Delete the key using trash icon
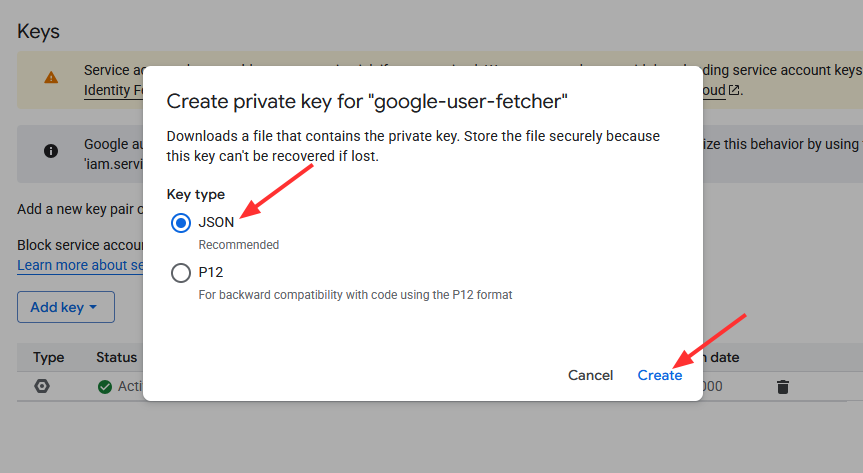The width and height of the screenshot is (863, 473). click(x=783, y=387)
